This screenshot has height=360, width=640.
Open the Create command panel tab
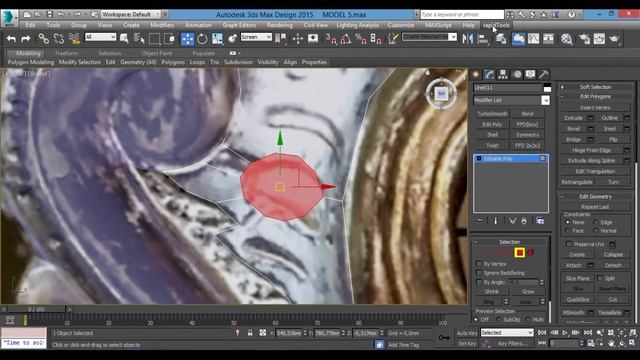(476, 74)
